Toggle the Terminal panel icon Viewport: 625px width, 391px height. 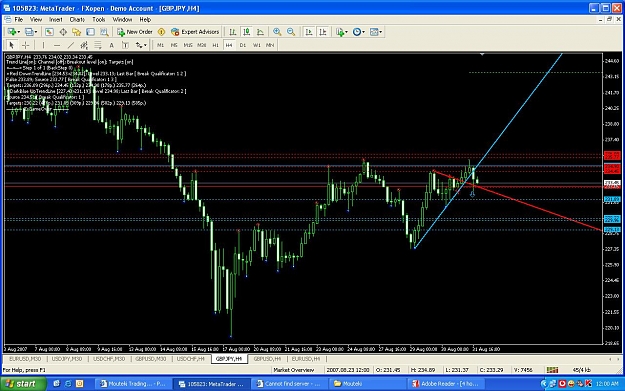pos(90,32)
